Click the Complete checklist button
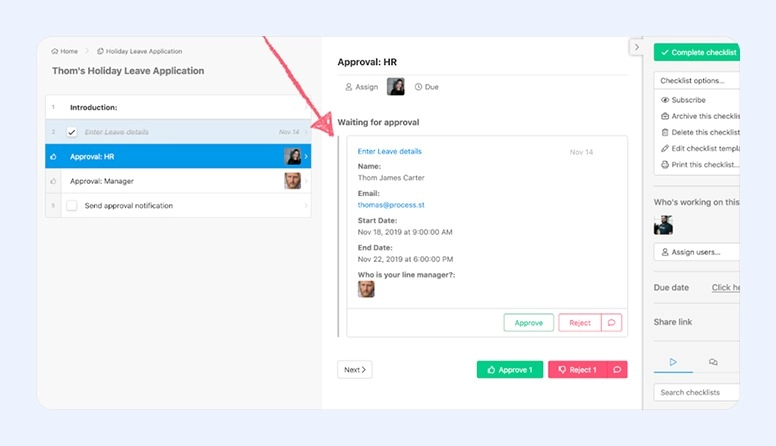Image resolution: width=776 pixels, height=446 pixels. point(697,52)
